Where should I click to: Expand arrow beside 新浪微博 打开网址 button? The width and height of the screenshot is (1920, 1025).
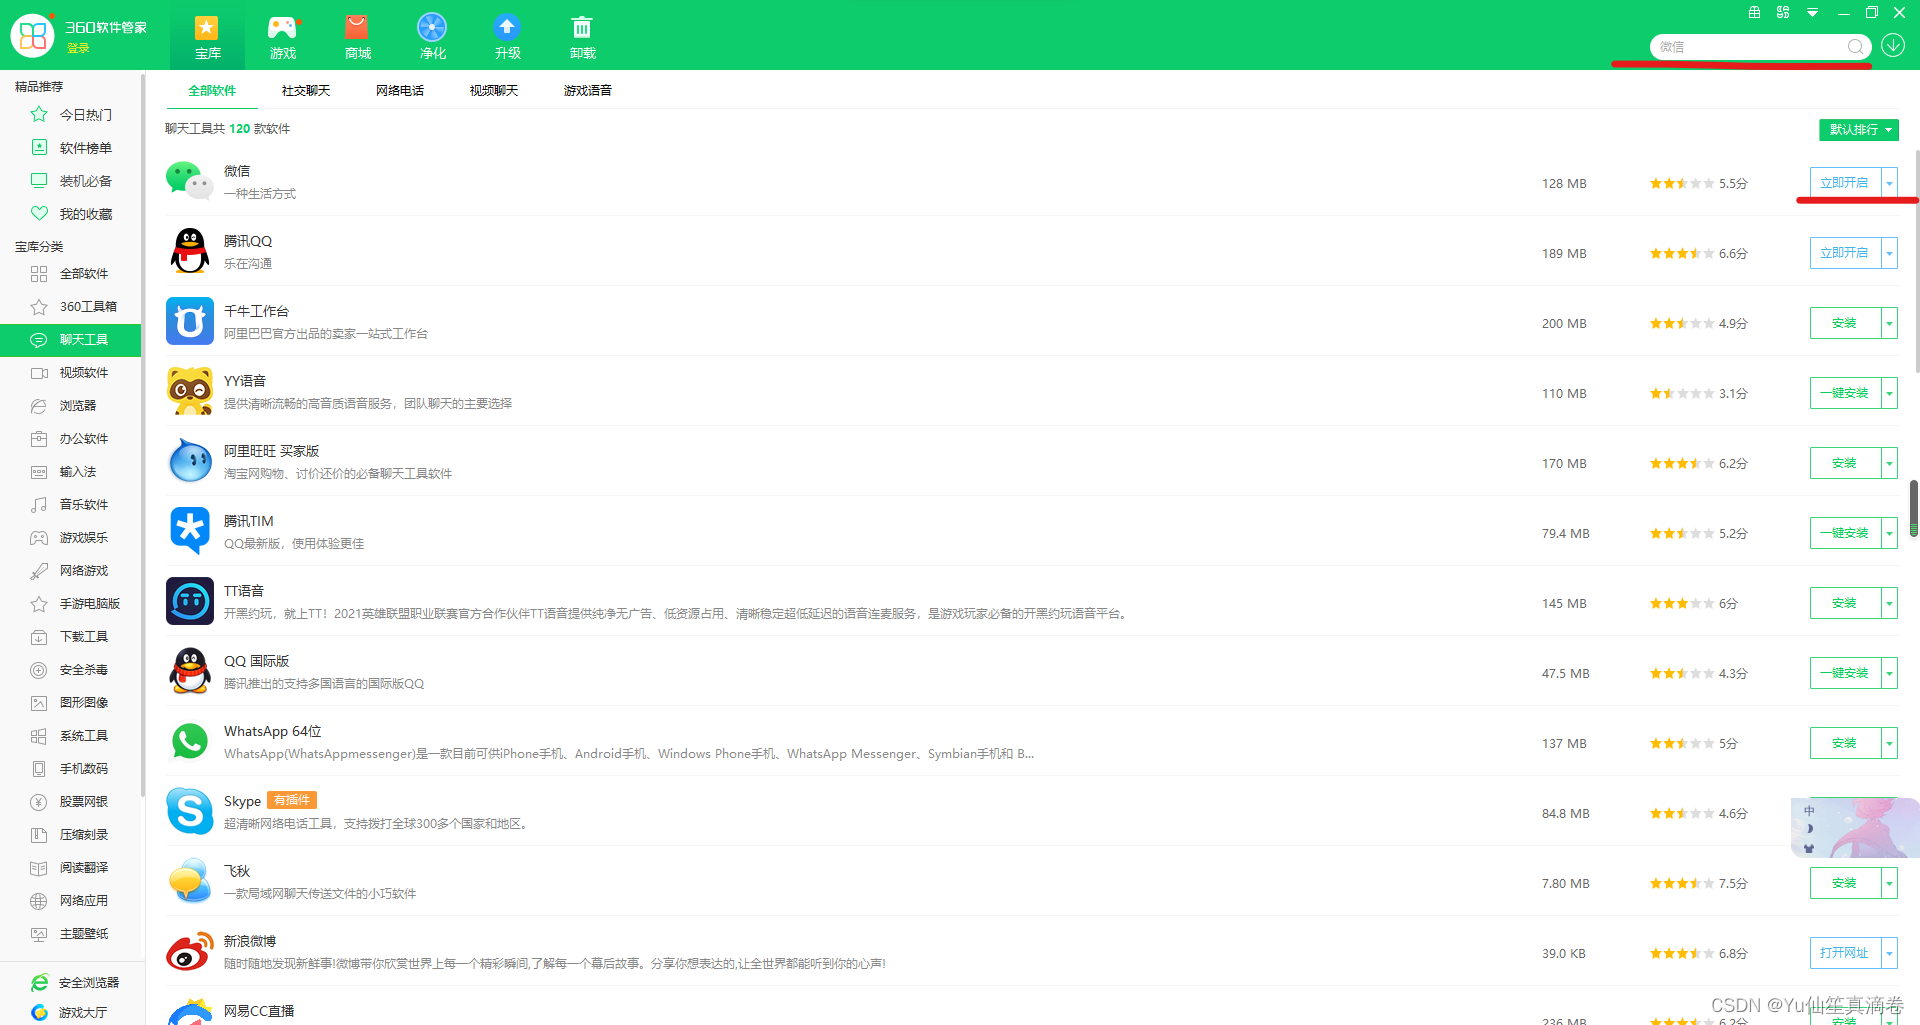(x=1889, y=953)
